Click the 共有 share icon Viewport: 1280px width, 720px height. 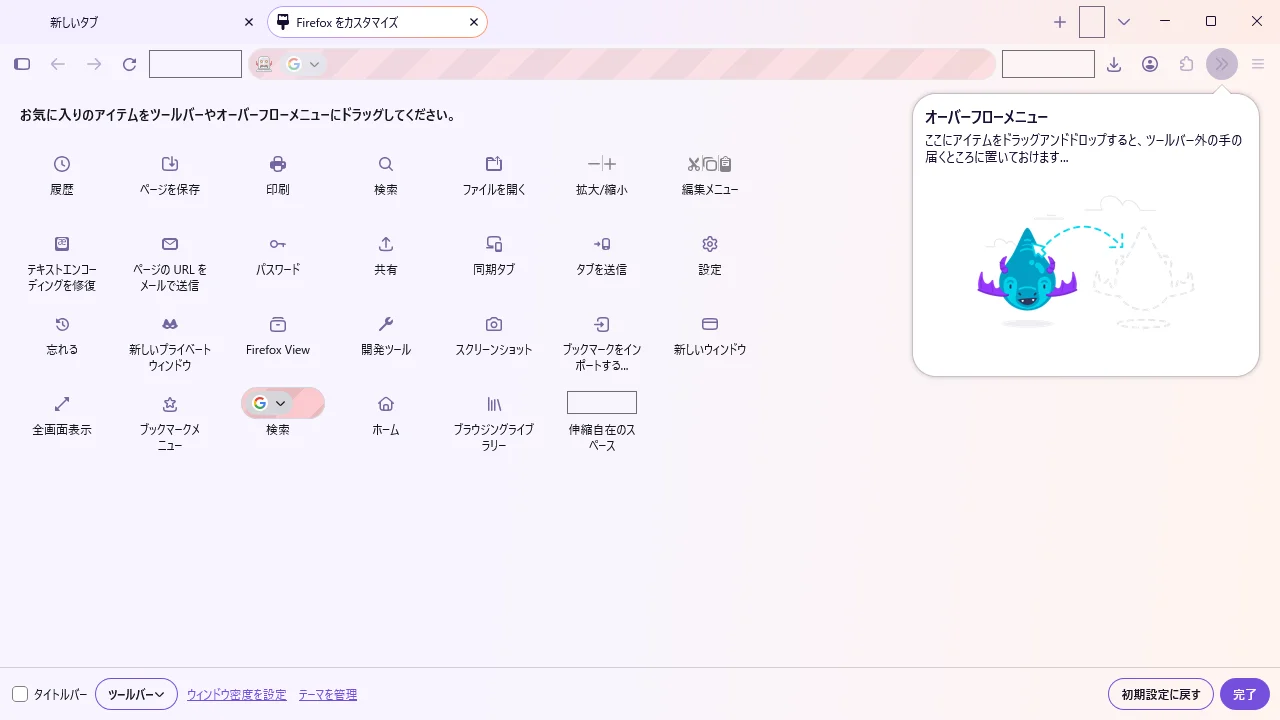(386, 244)
